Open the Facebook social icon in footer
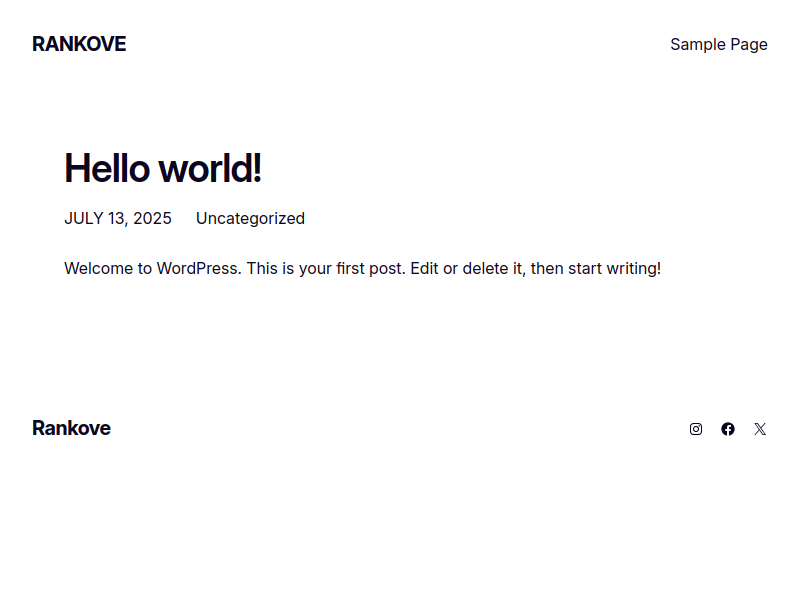Viewport: 800px width, 600px height. 728,429
